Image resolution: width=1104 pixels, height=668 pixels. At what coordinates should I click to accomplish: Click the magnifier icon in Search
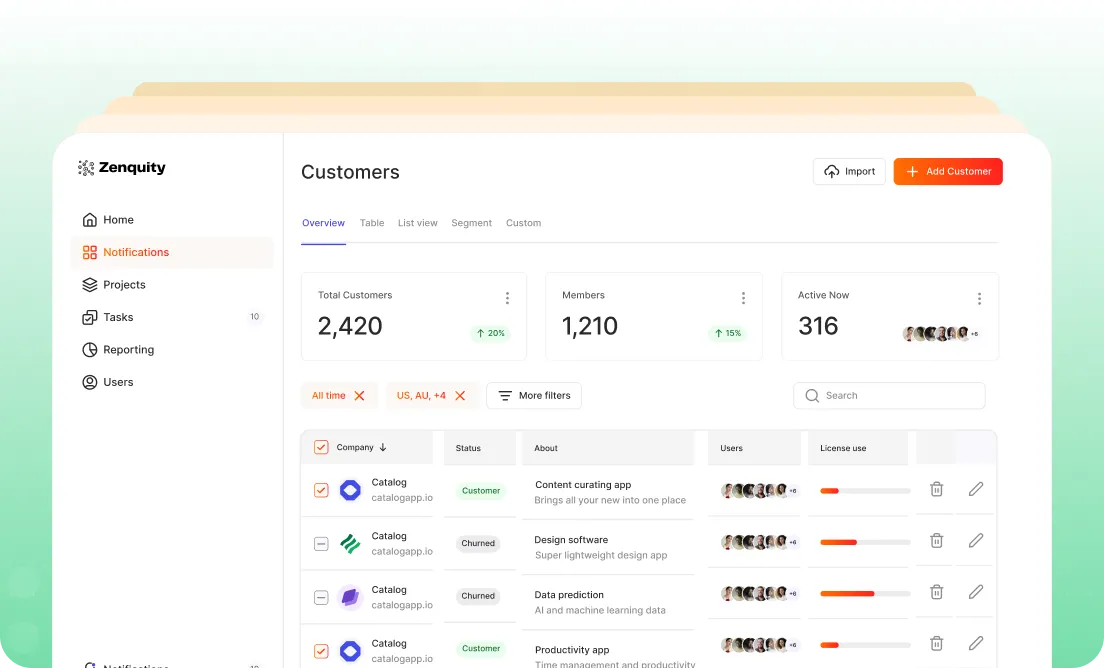pyautogui.click(x=812, y=396)
